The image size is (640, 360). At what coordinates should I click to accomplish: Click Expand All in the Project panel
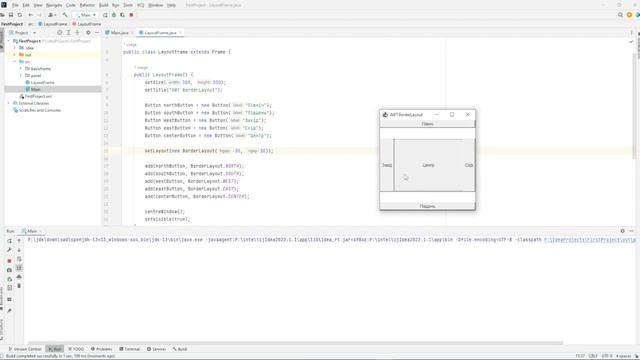[x=69, y=33]
